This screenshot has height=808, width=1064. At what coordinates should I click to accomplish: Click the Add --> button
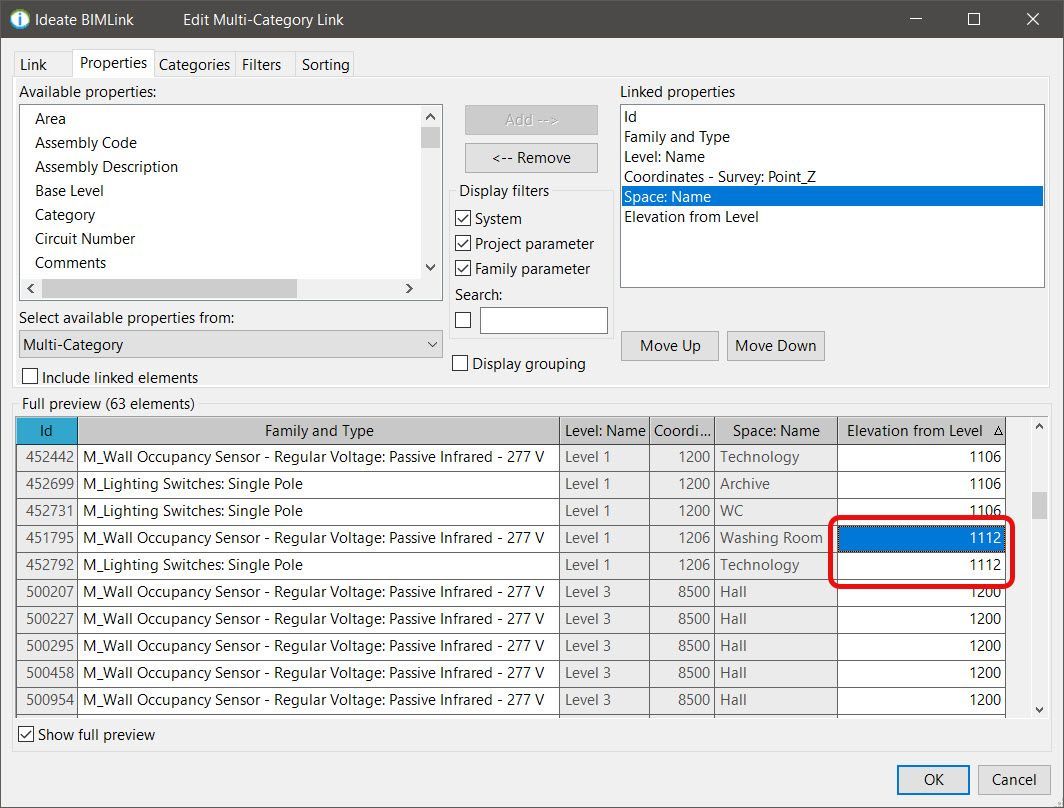(x=531, y=120)
